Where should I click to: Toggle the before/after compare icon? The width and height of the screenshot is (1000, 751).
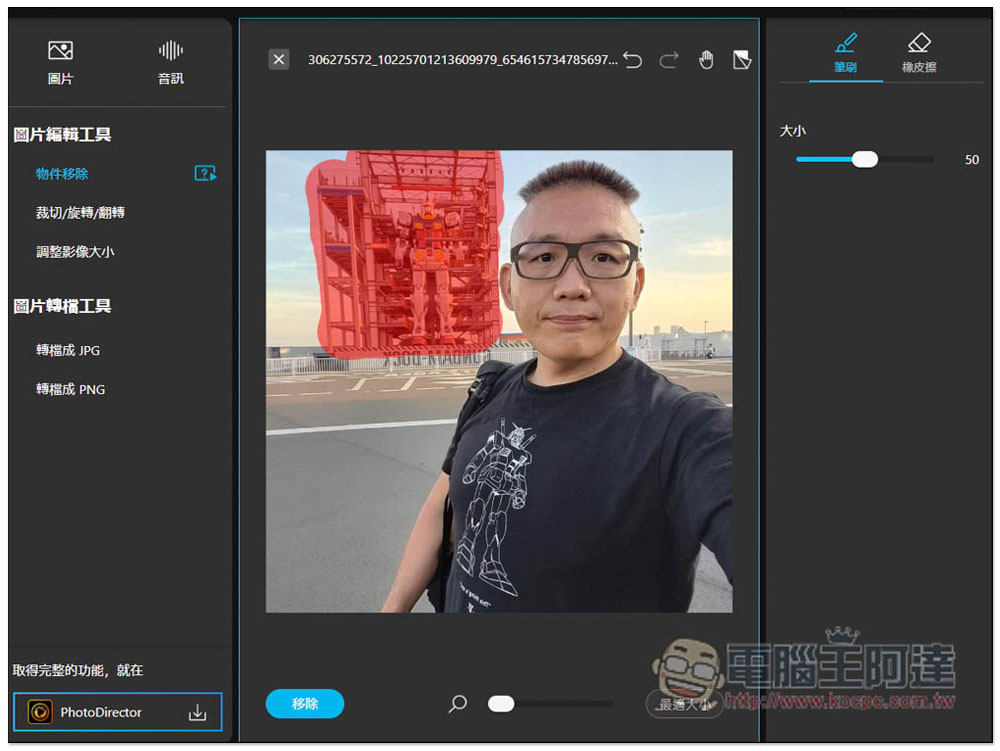tap(741, 60)
